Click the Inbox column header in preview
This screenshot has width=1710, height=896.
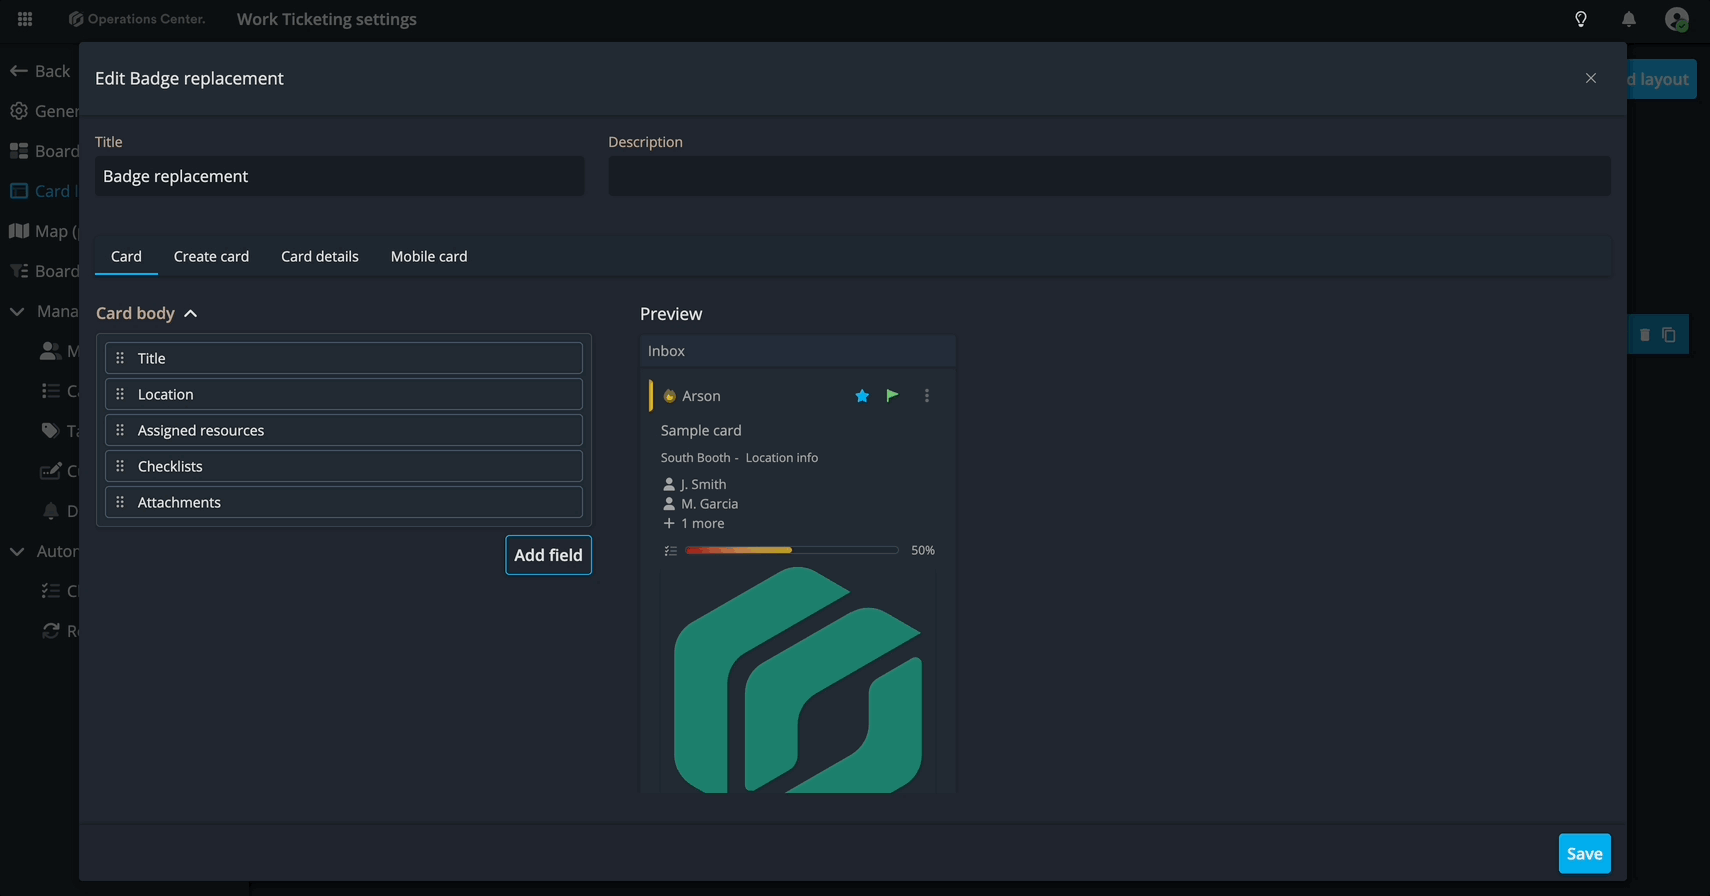pos(798,351)
